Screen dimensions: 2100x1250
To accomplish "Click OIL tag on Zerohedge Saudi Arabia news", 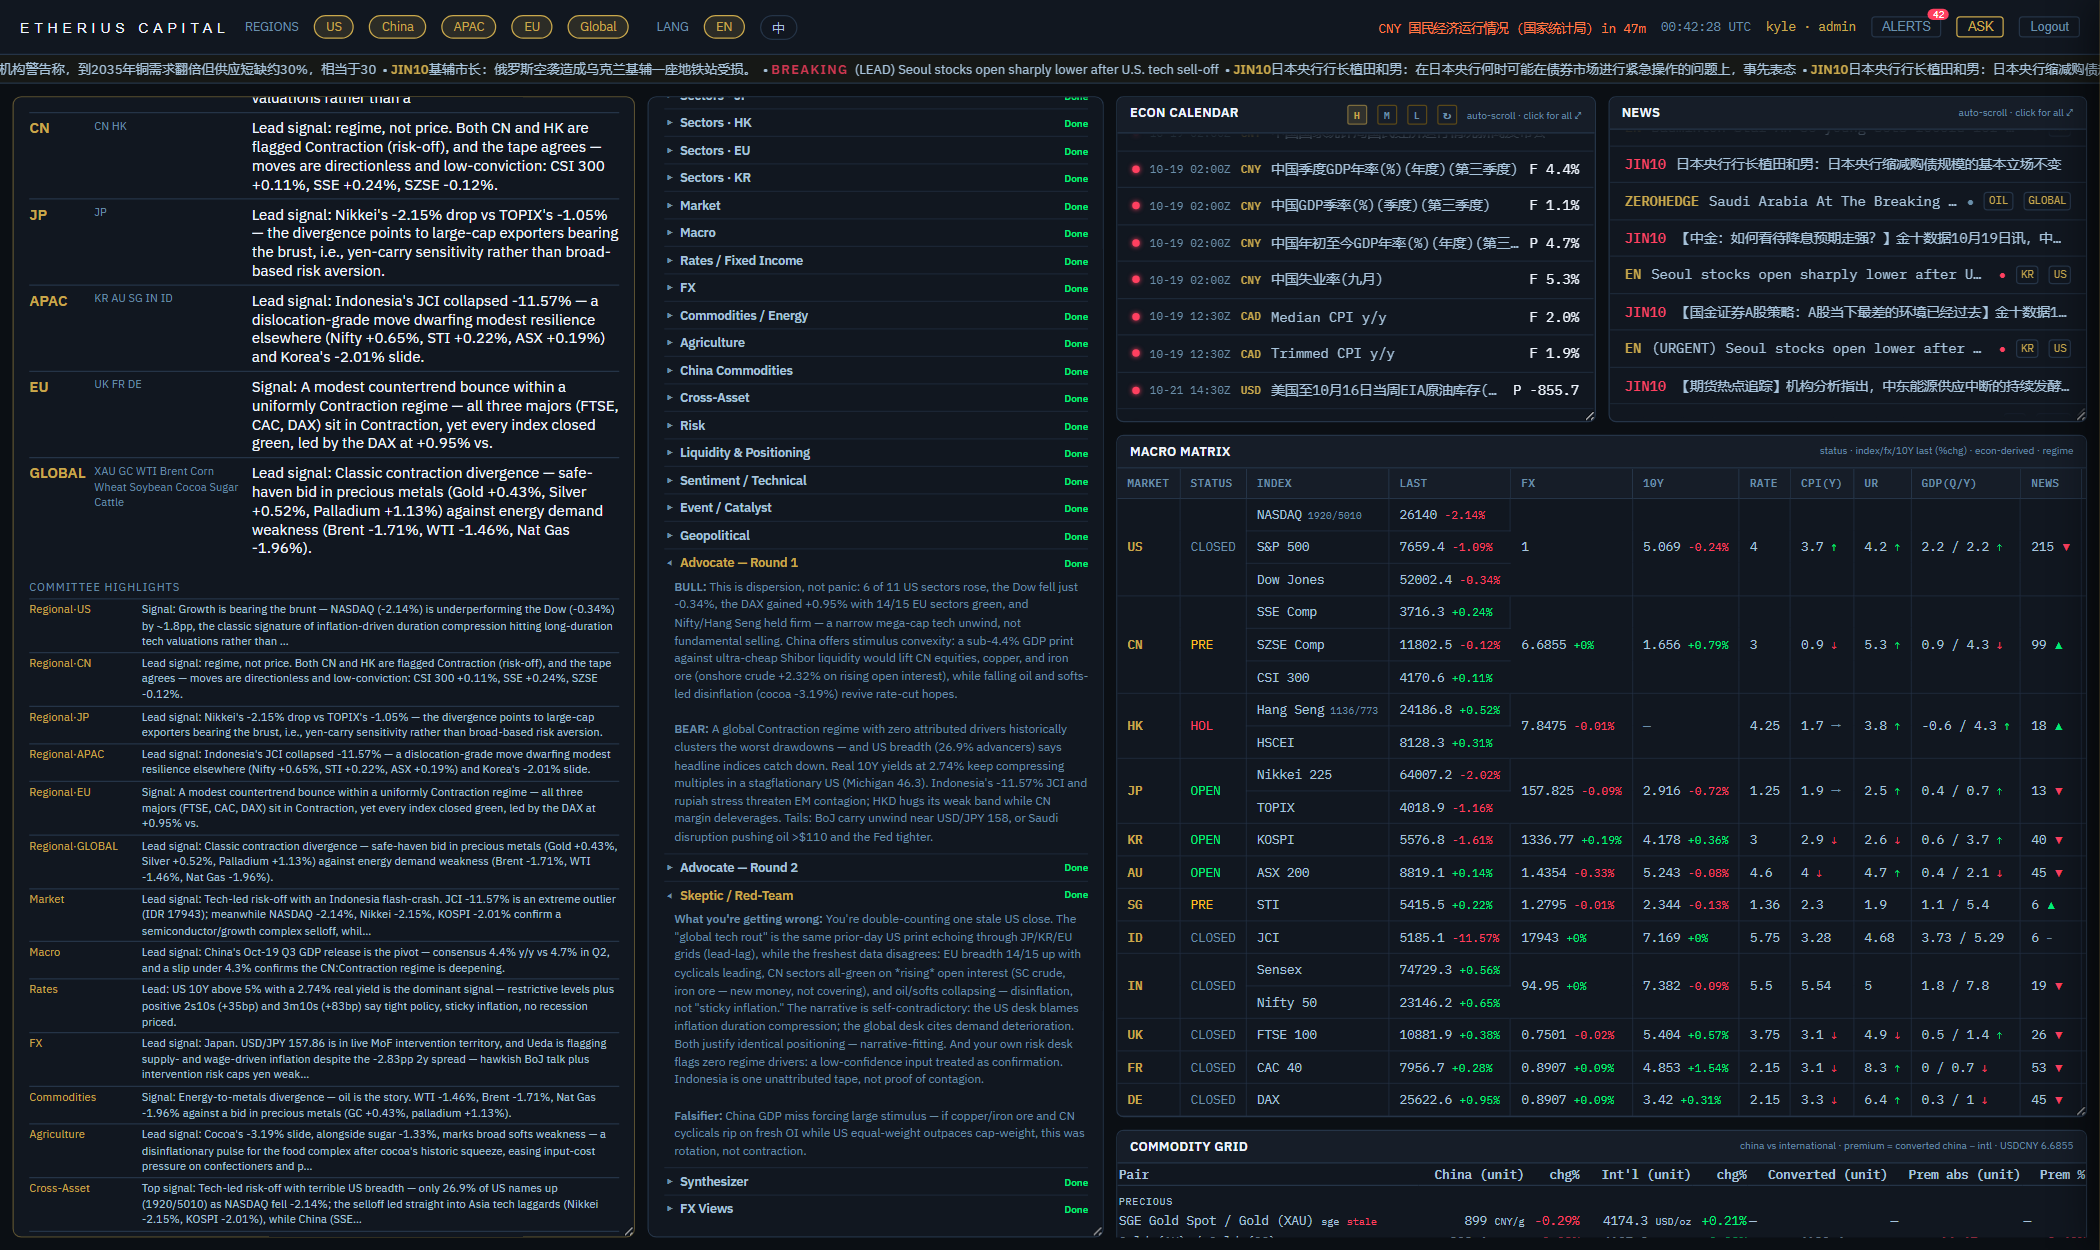I will [x=1998, y=201].
